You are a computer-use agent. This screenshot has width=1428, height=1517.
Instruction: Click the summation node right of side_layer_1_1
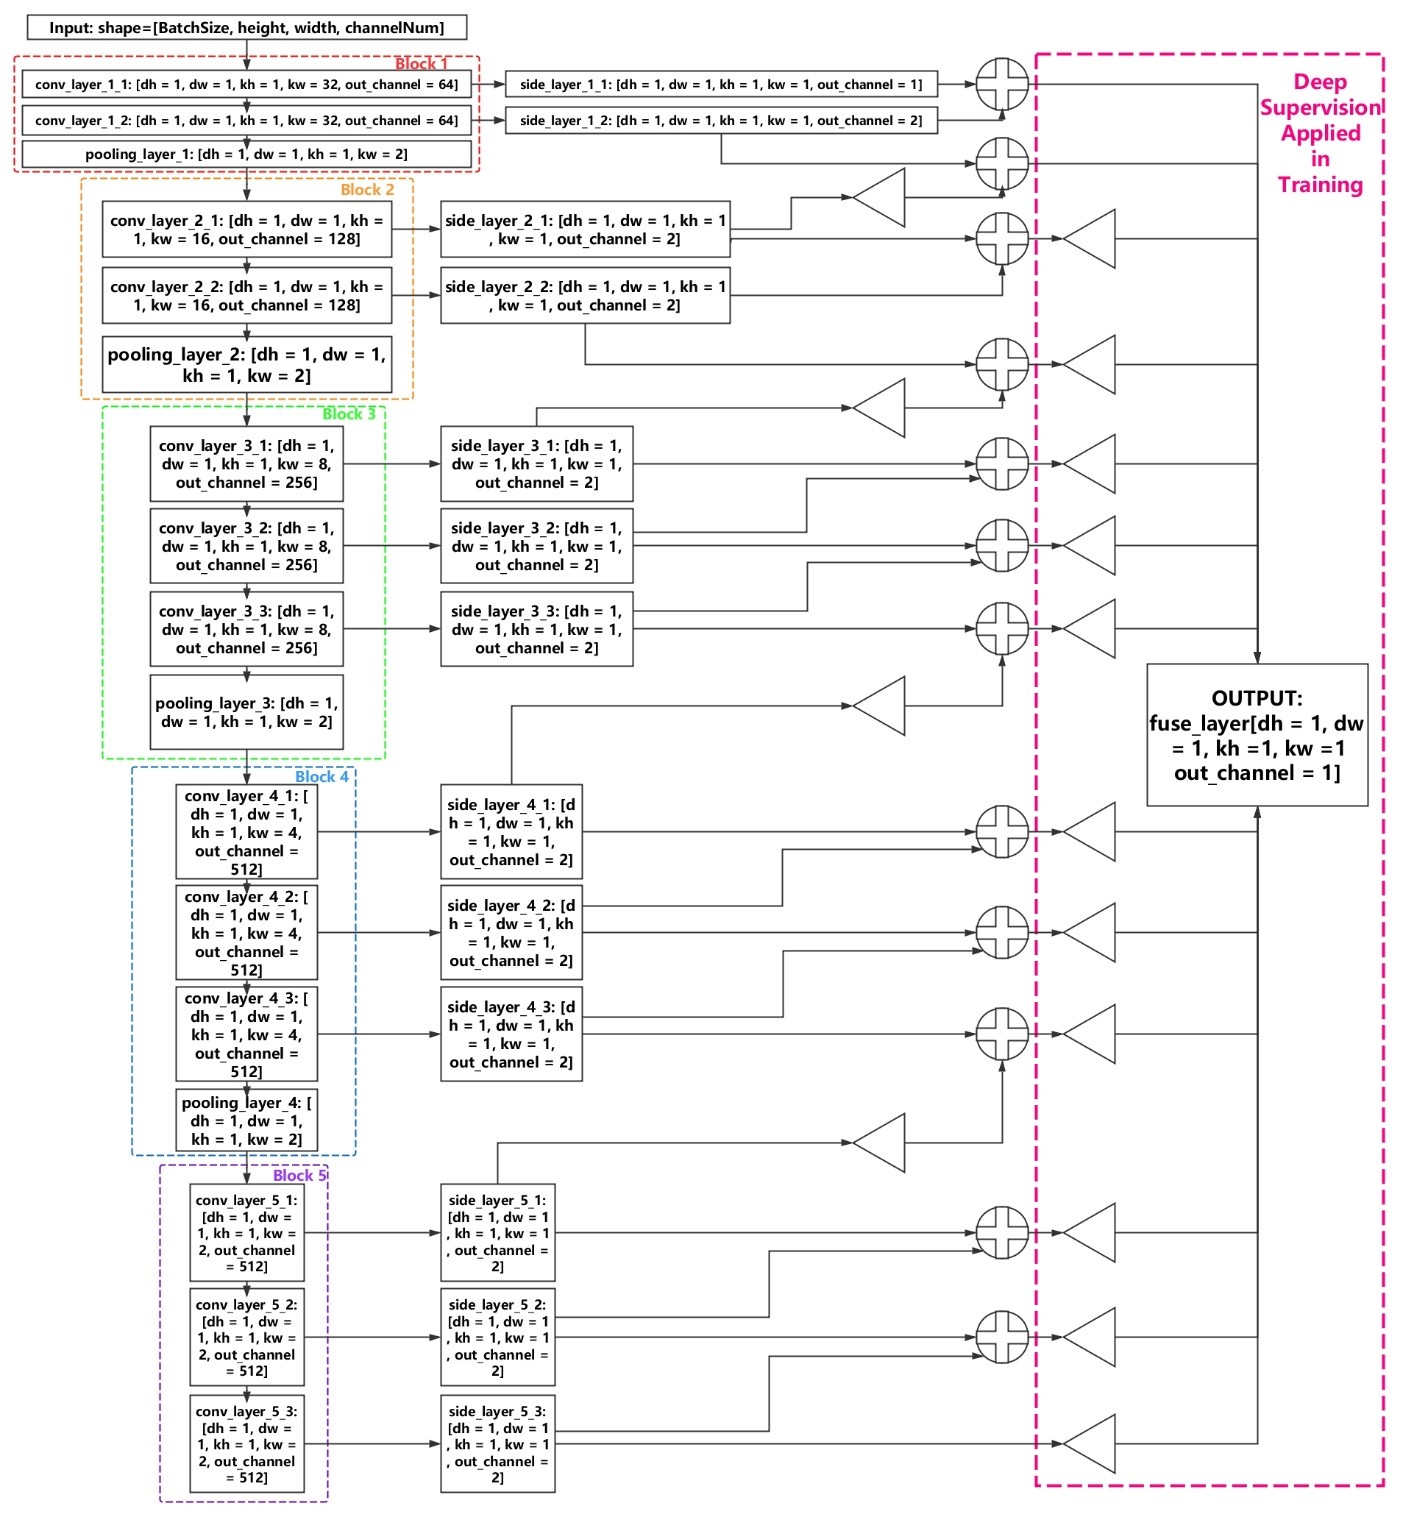(1001, 84)
